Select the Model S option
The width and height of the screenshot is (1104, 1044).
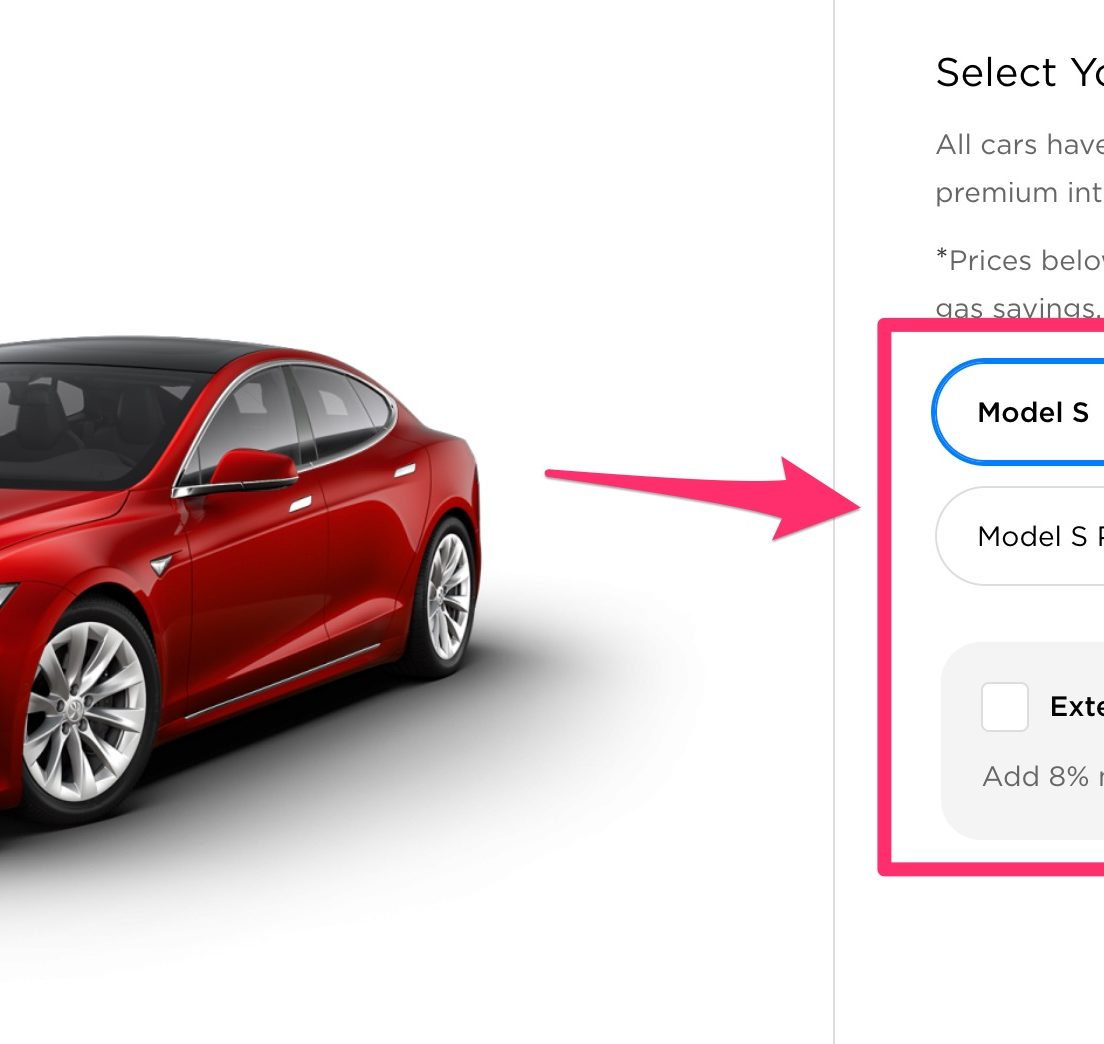coord(1018,413)
